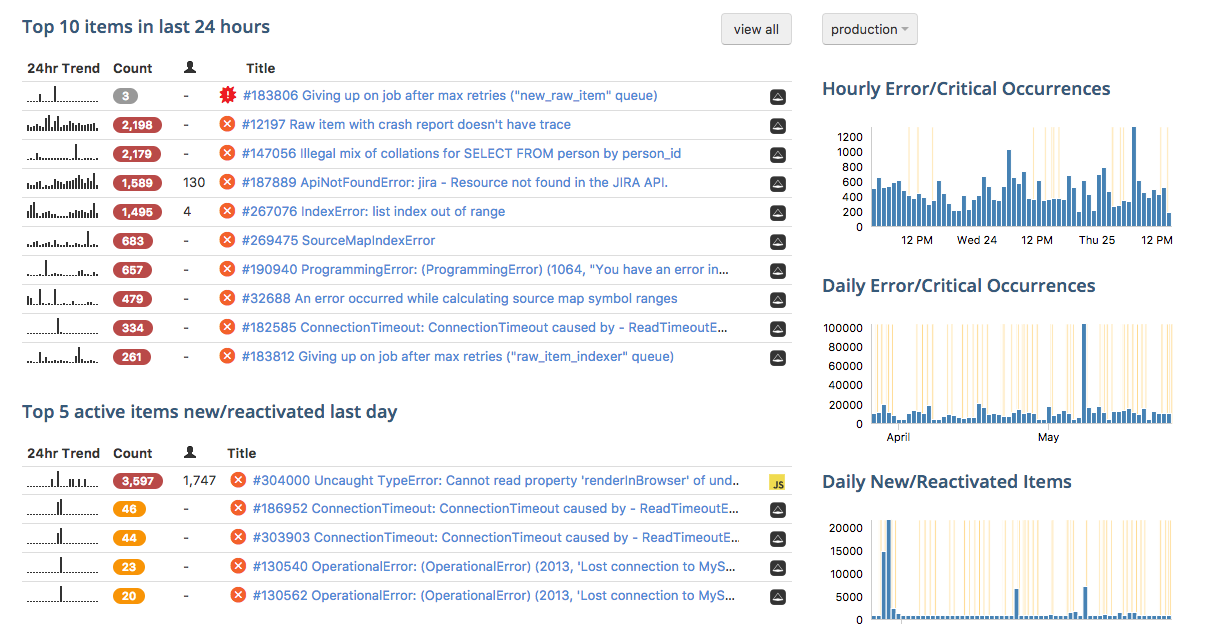
Task: Open the #303903 ConnectionTimeout item
Action: coord(496,538)
